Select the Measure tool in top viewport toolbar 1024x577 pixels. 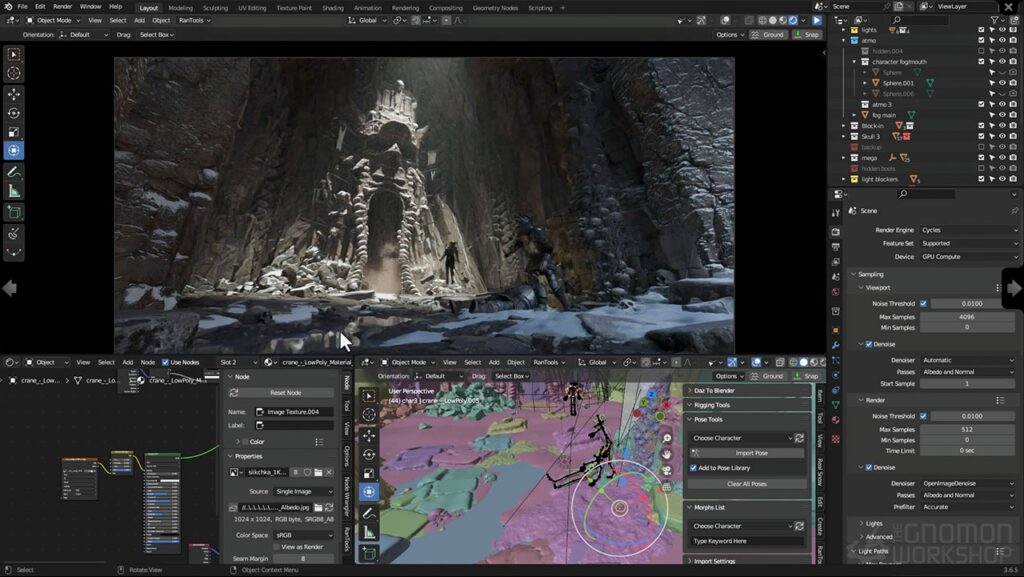(14, 191)
